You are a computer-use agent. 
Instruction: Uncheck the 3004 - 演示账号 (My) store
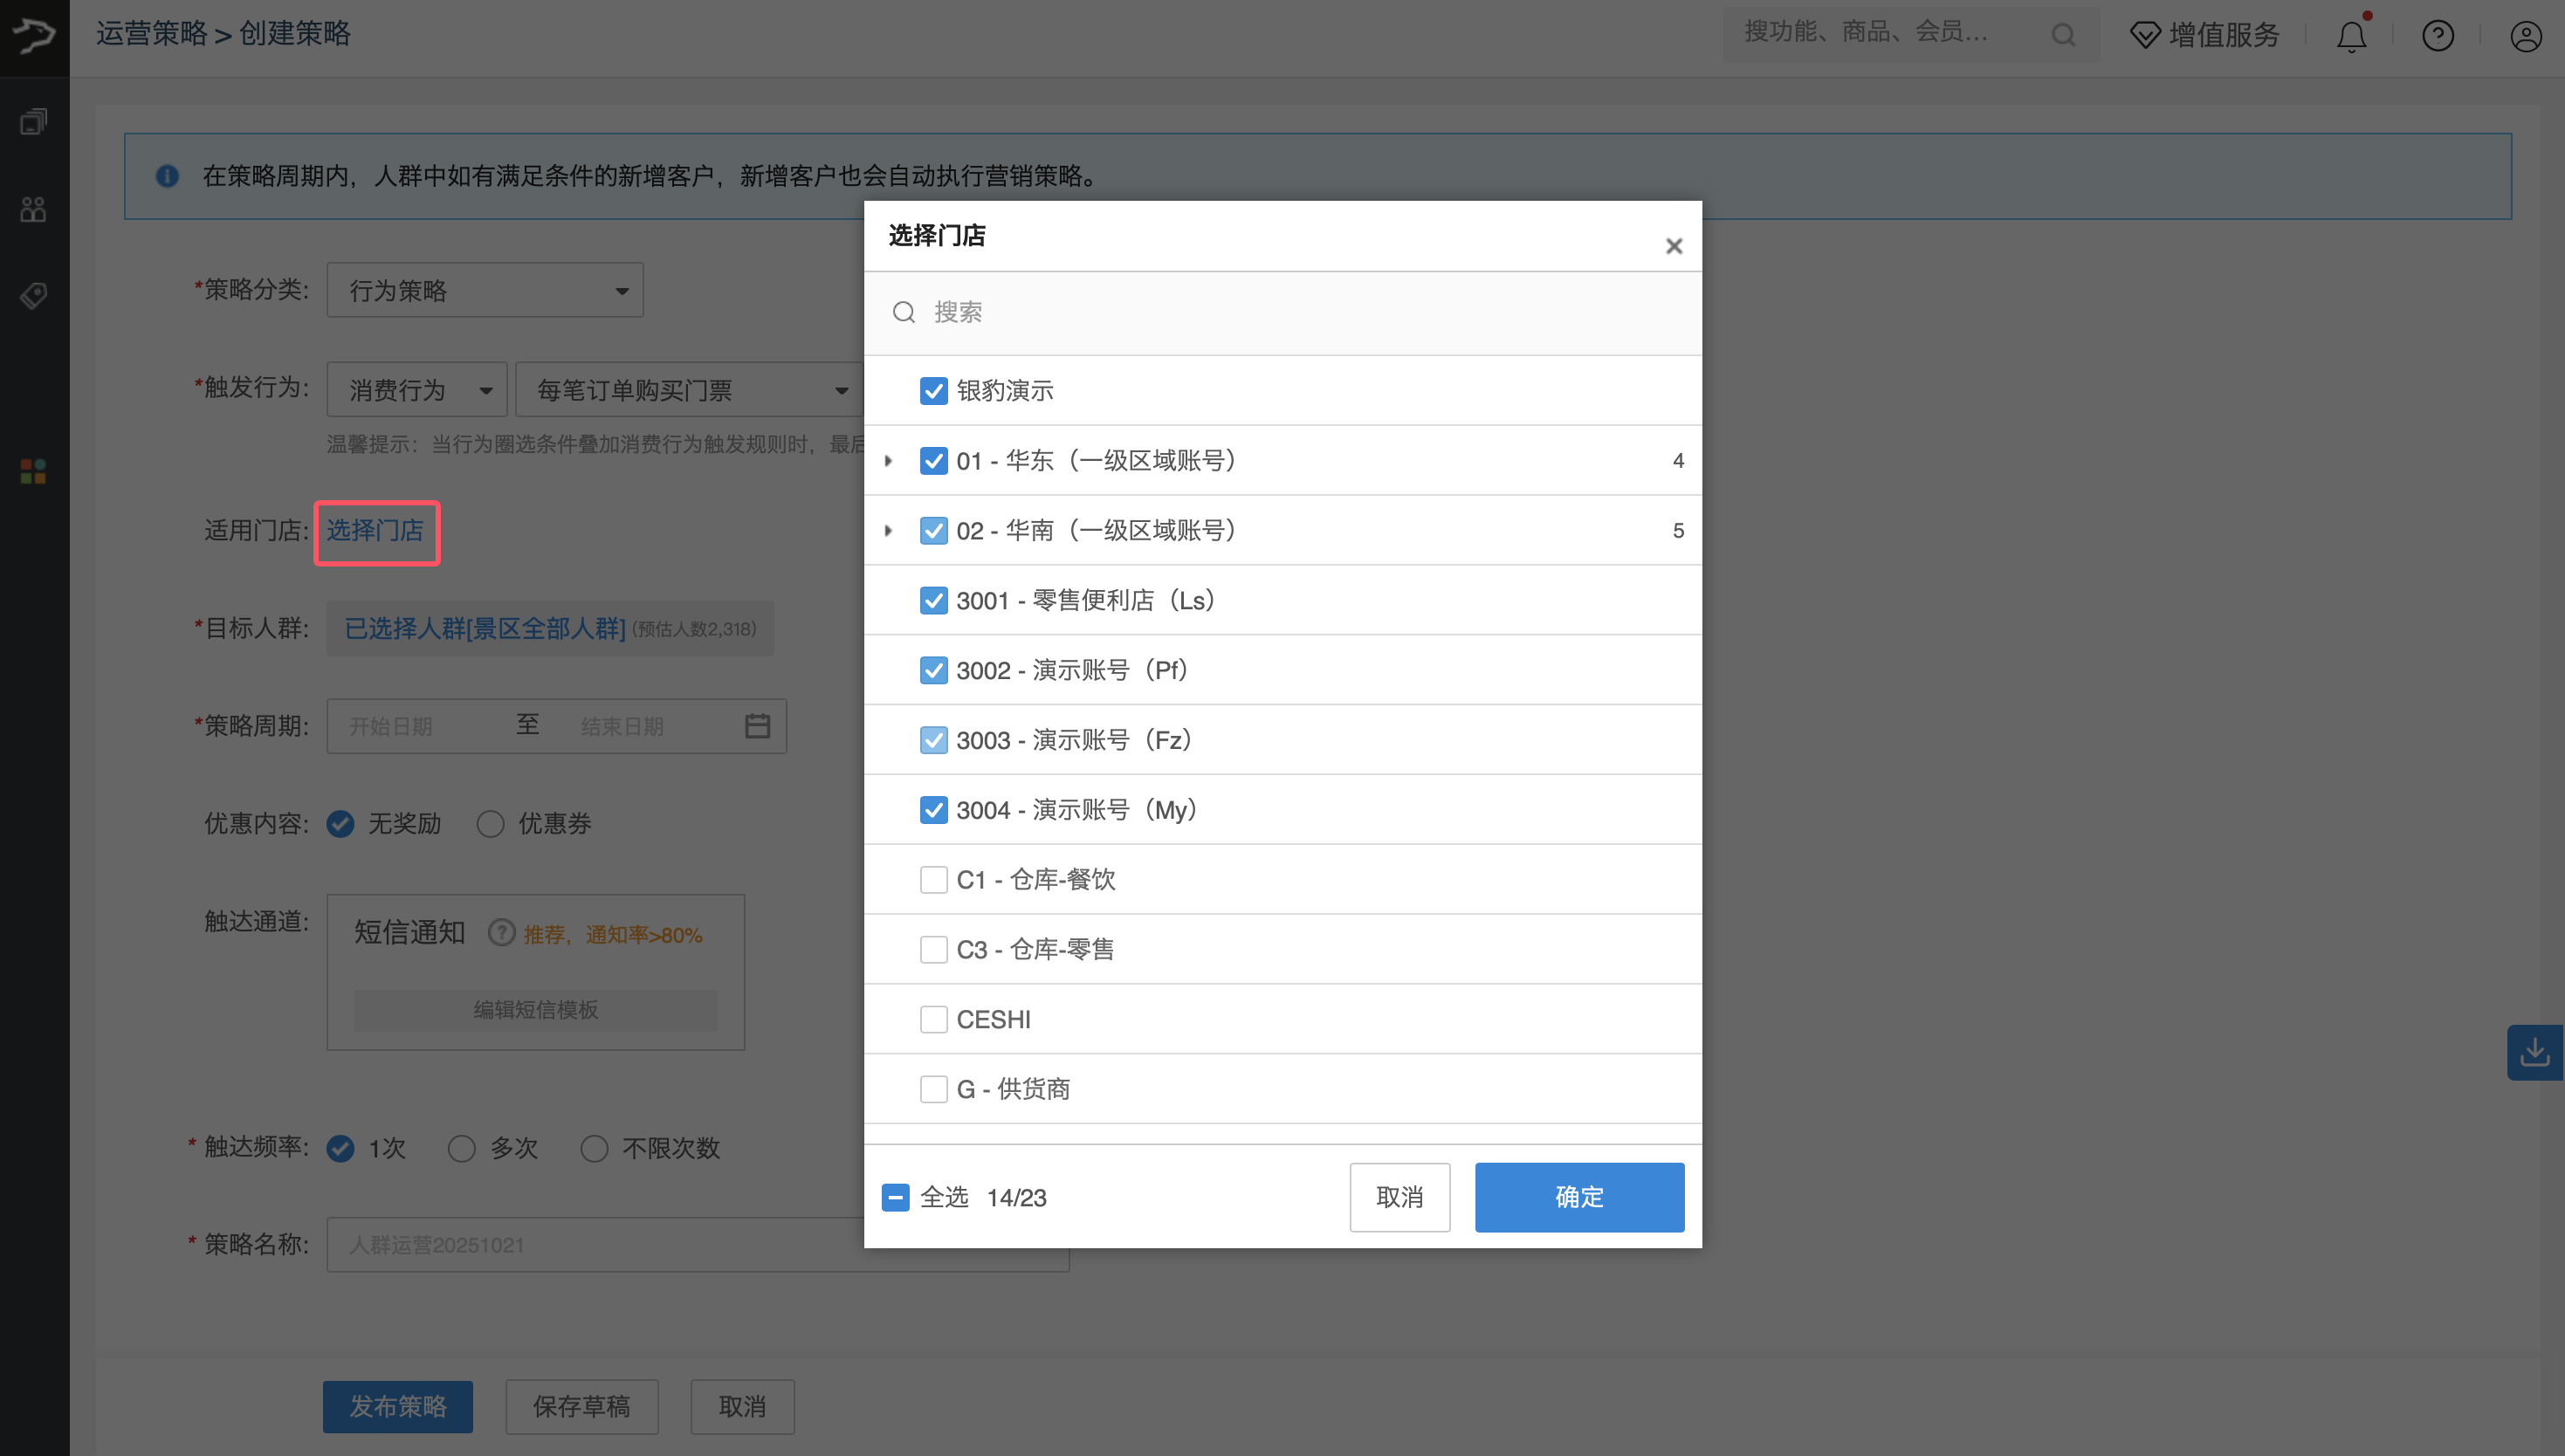tap(933, 809)
